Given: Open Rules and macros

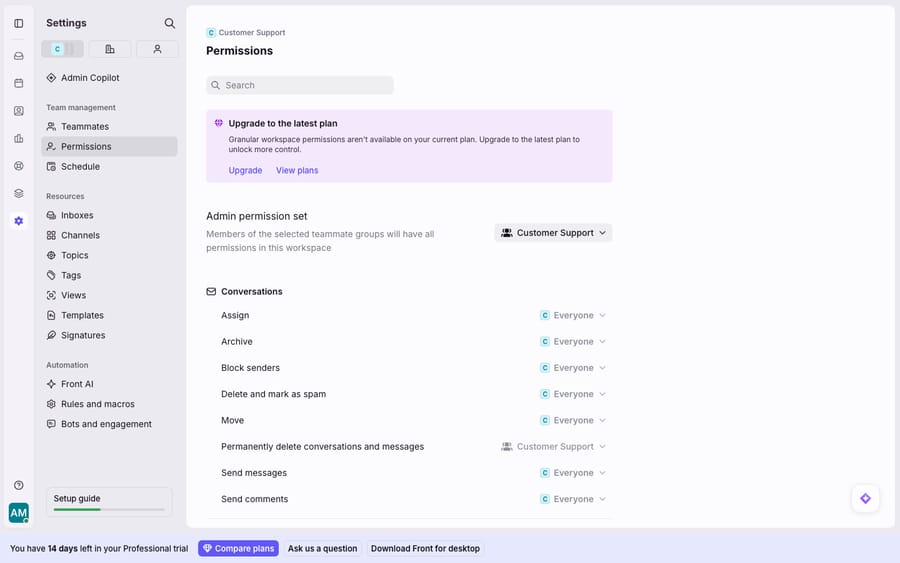Looking at the screenshot, I should (x=109, y=404).
